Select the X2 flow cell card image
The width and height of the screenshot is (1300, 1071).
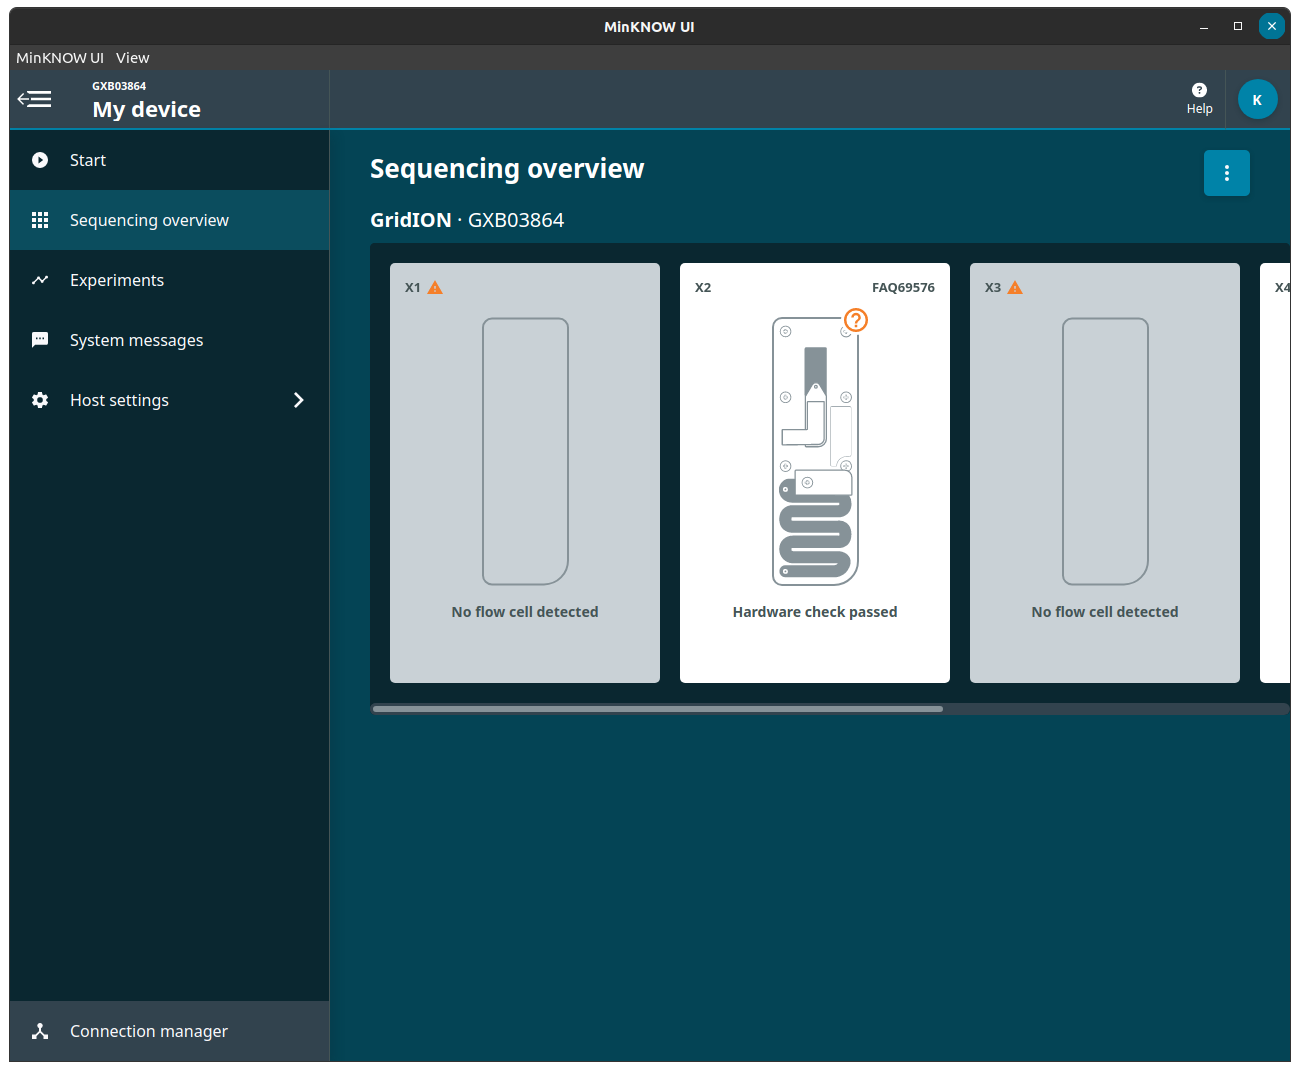[815, 451]
